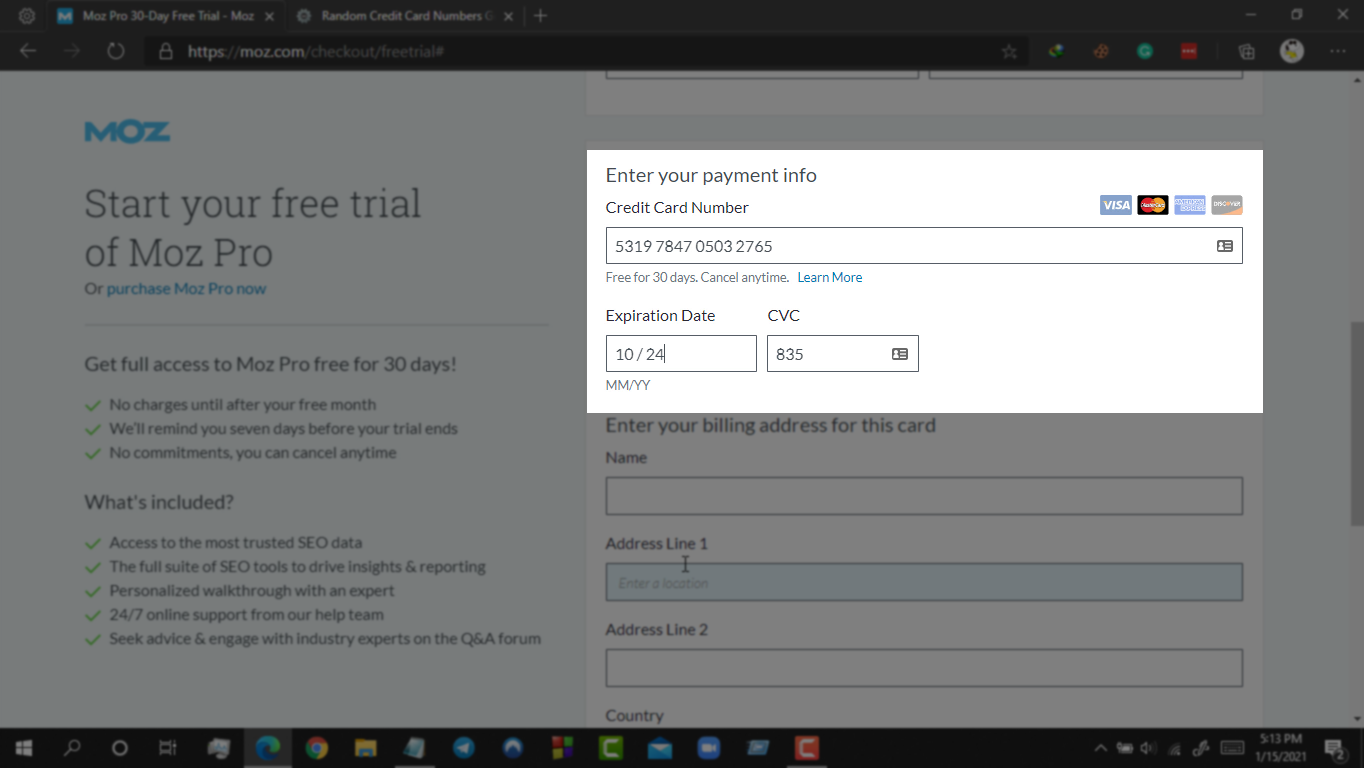Image resolution: width=1364 pixels, height=768 pixels.
Task: Click the 'MM/YY' hint text
Action: 628,385
